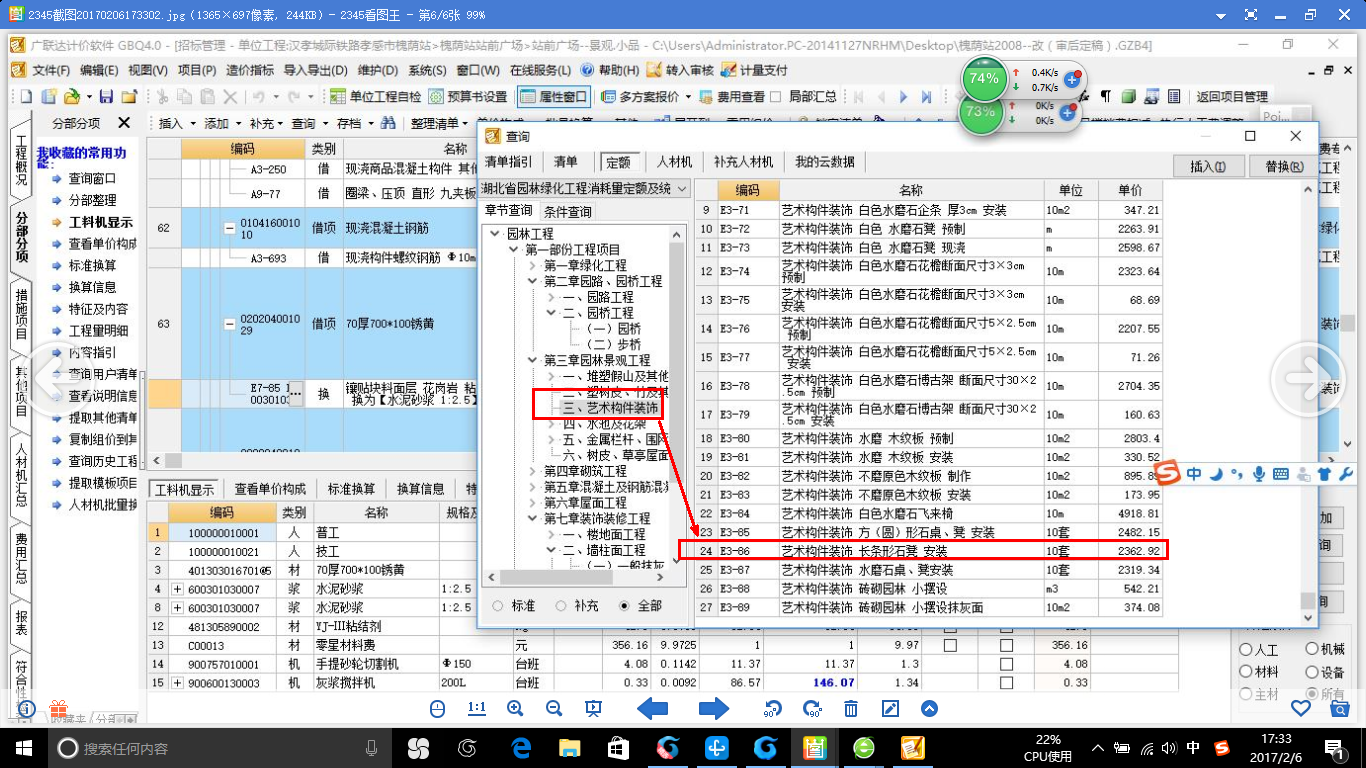1366x768 pixels.
Task: Open 查询窗口 in favorites list
Action: pos(92,179)
